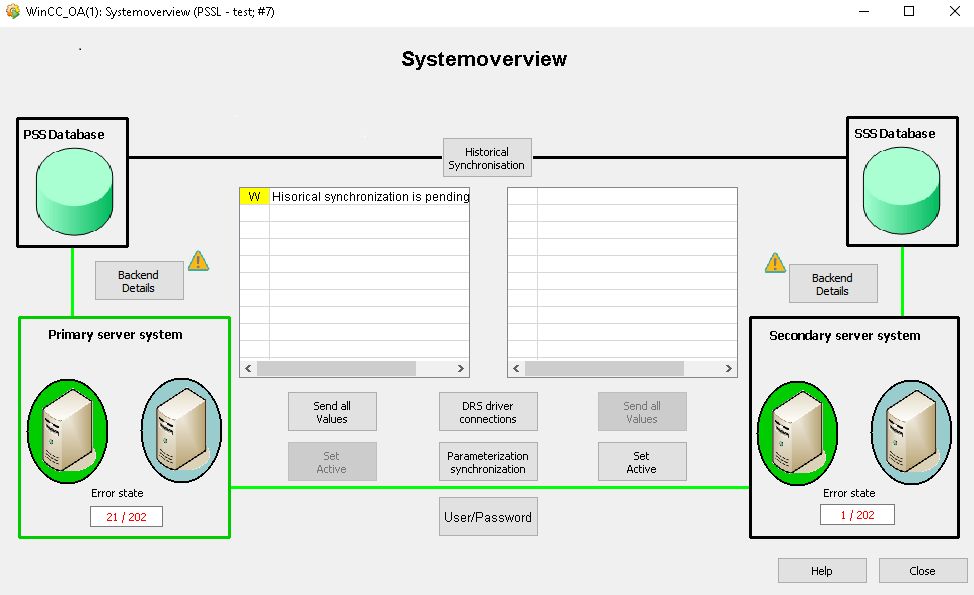Open the Historical Synchronisation panel
Image resolution: width=974 pixels, height=595 pixels.
click(487, 158)
